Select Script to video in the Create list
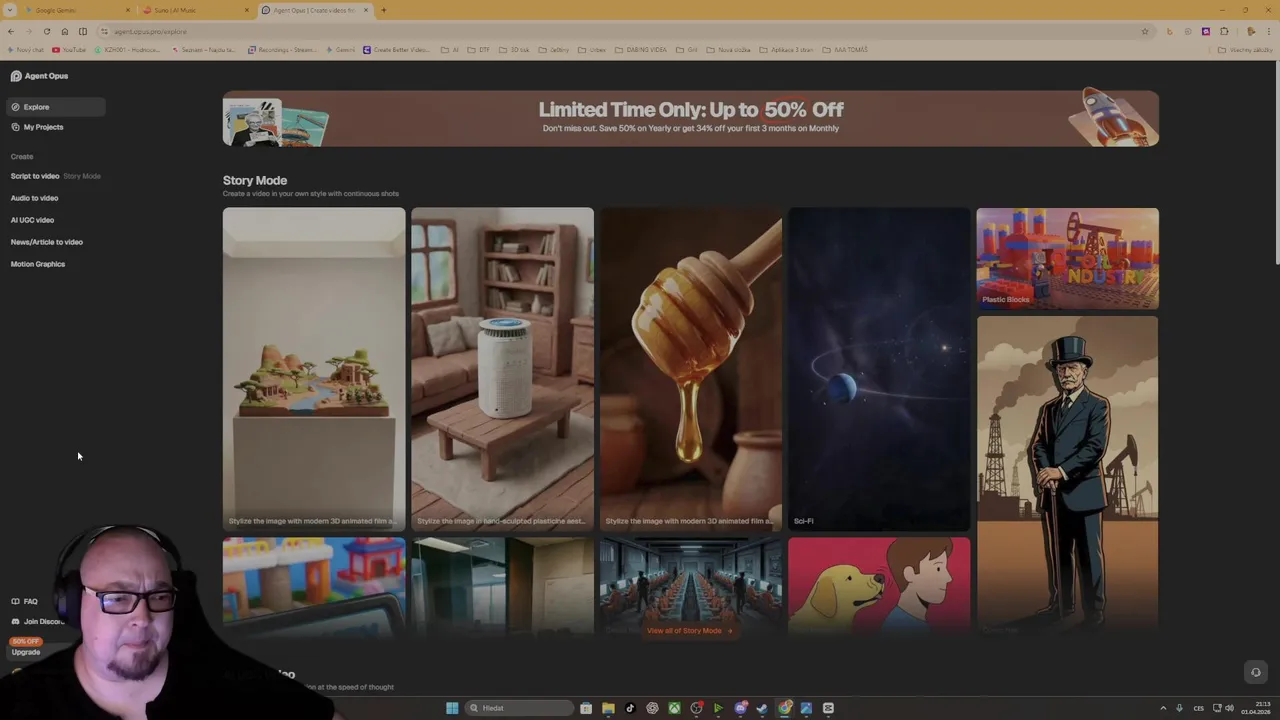This screenshot has width=1280, height=720. coord(35,176)
